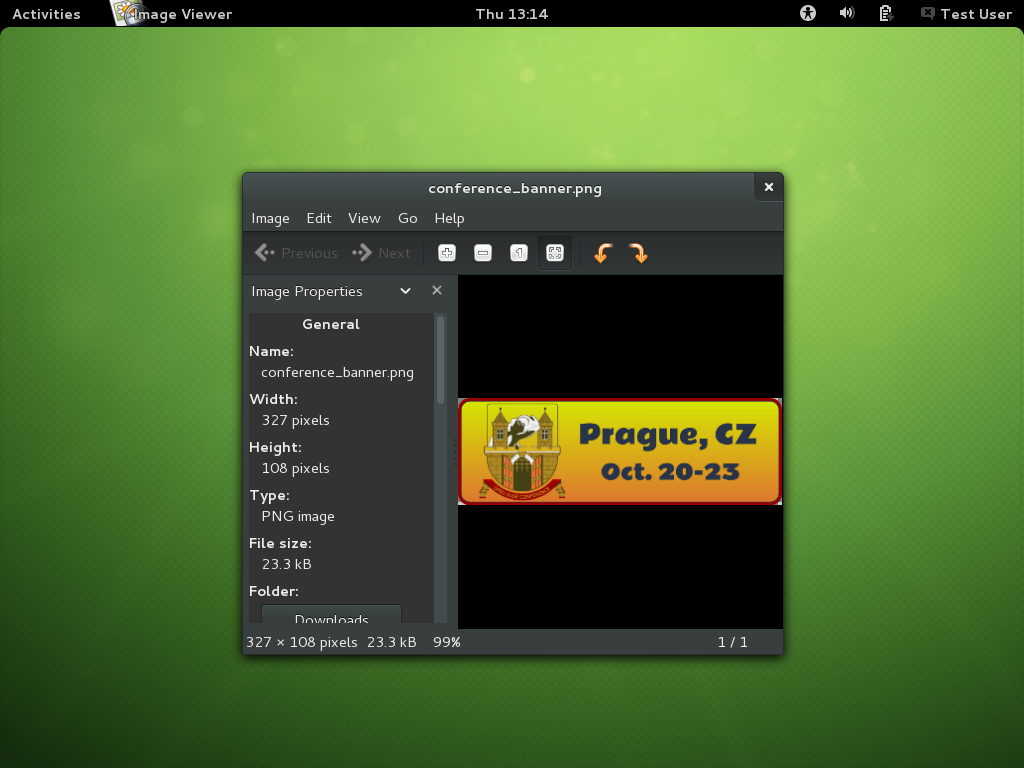1024x768 pixels.
Task: Click the '23.3 kB' file size value in sidebar
Action: tap(287, 564)
